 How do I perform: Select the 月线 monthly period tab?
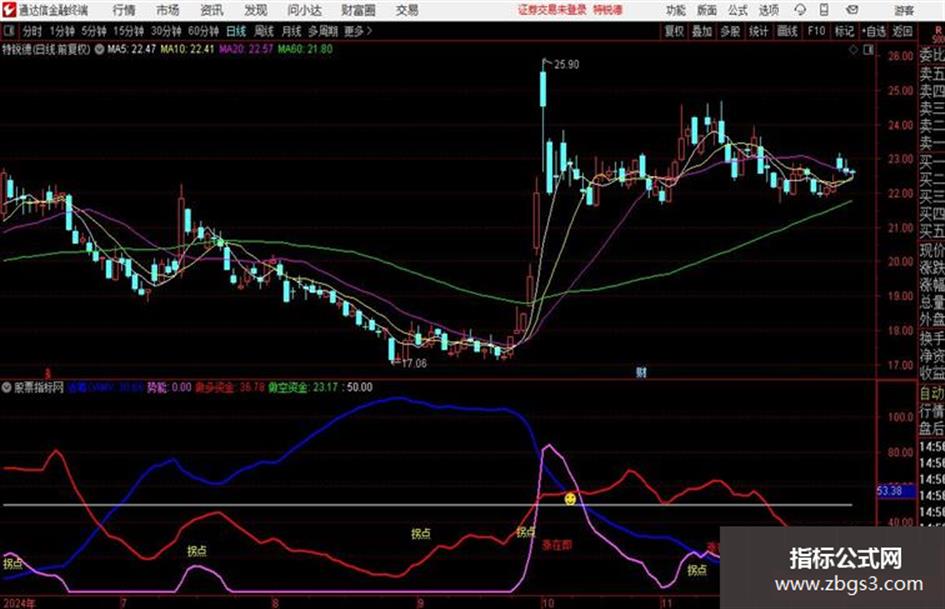[291, 31]
